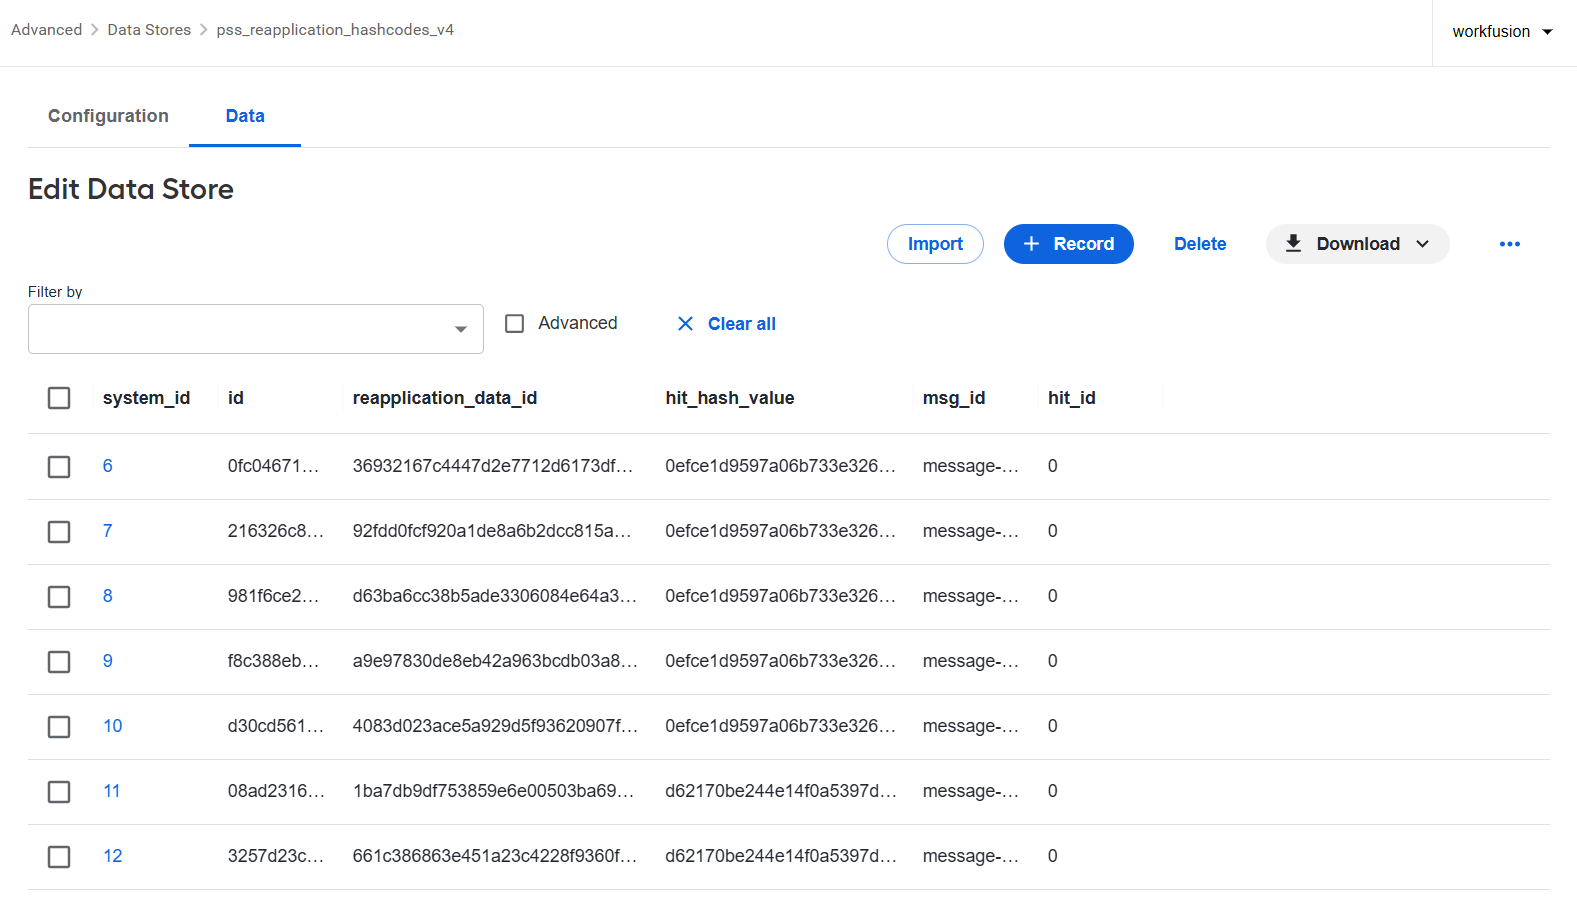This screenshot has height=909, width=1577.
Task: Open record with system_id 6
Action: [x=108, y=466]
